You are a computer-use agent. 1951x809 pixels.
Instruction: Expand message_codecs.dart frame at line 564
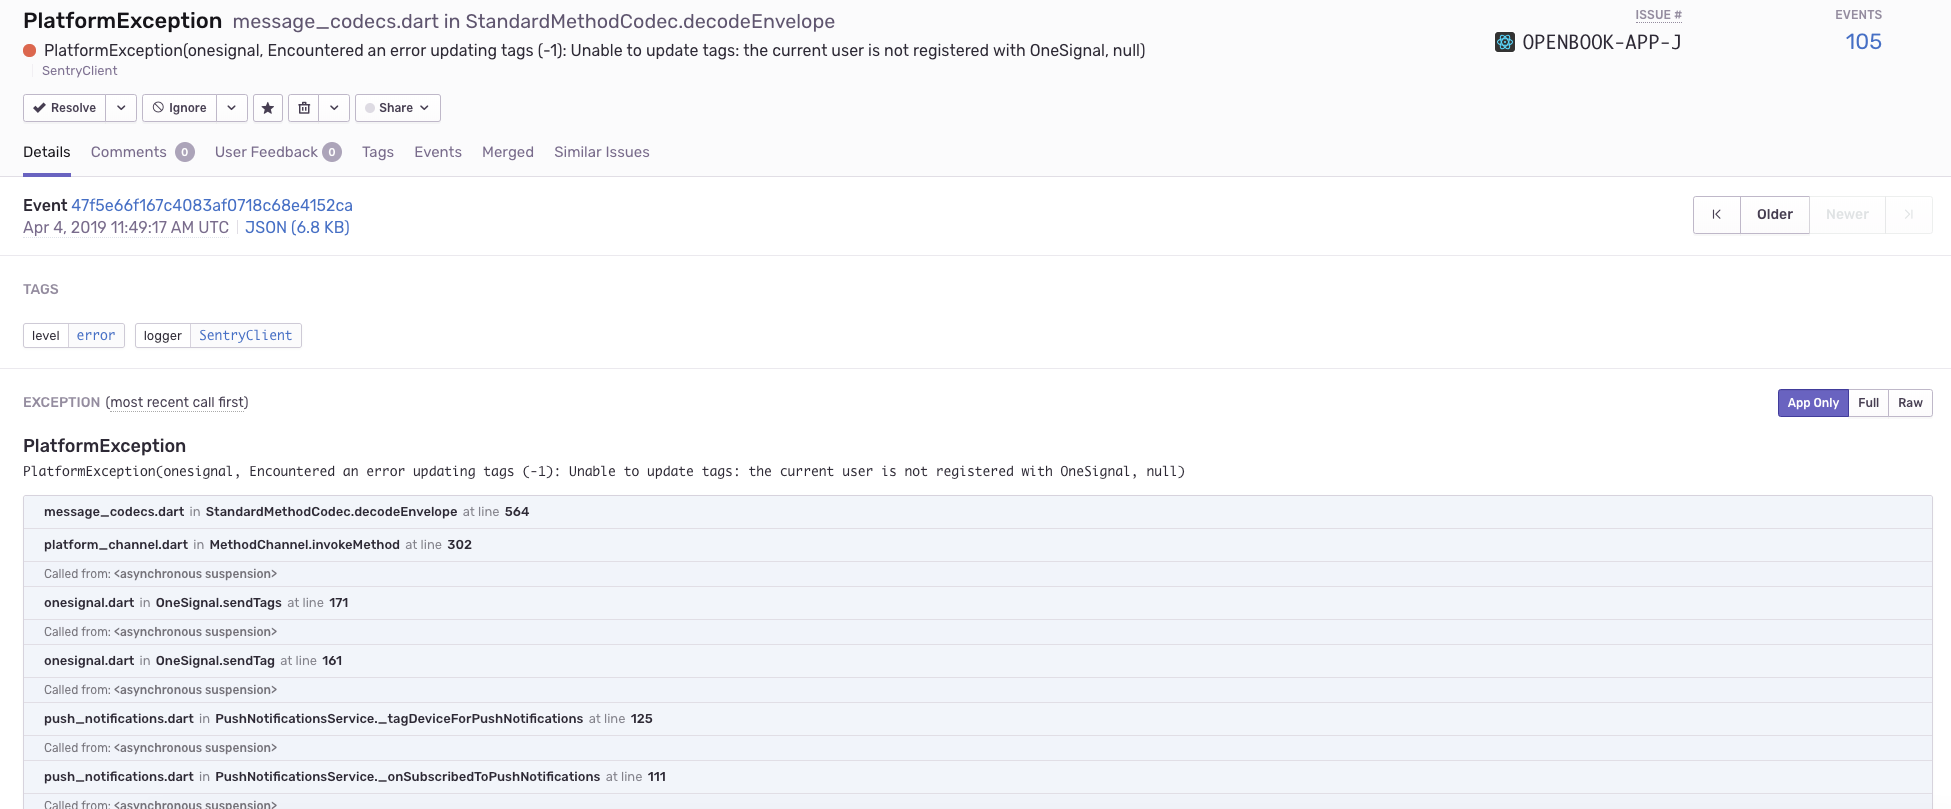point(977,512)
